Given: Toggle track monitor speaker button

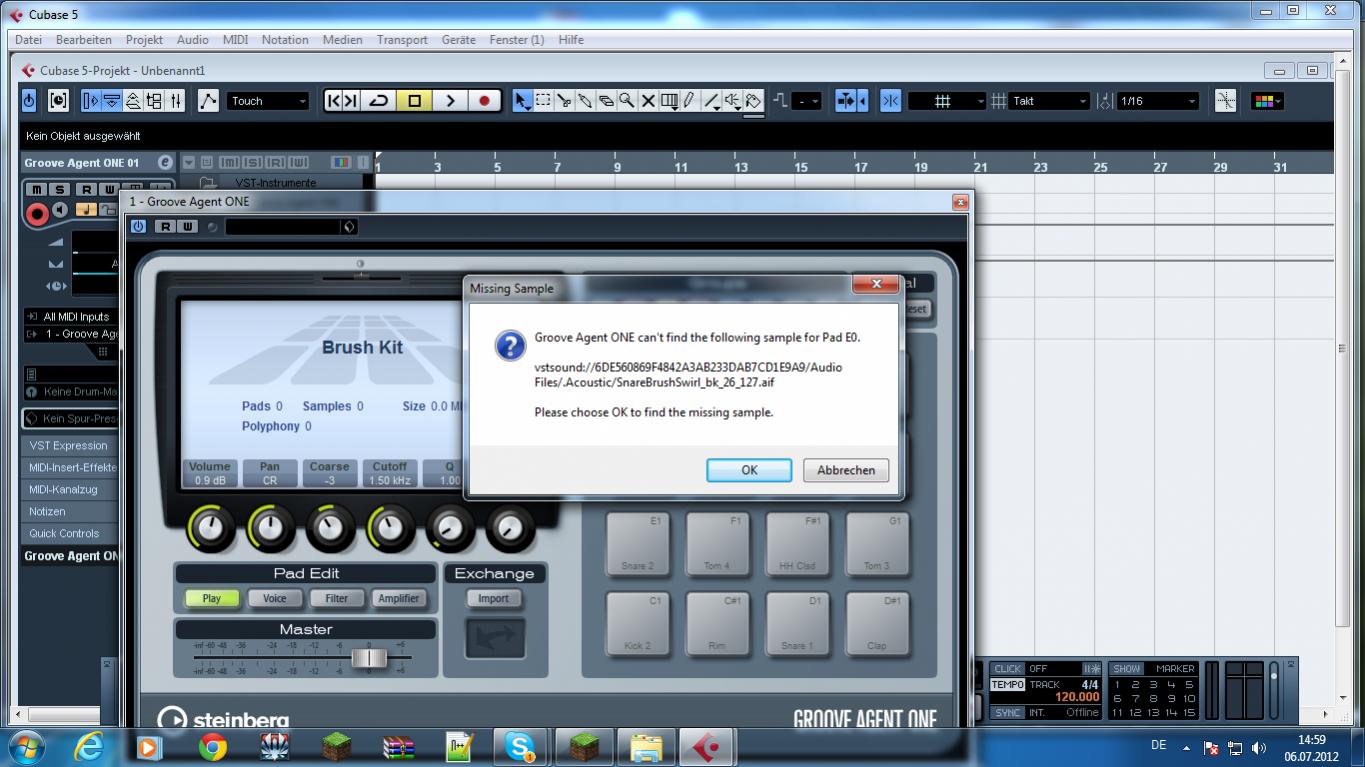Looking at the screenshot, I should (60, 210).
